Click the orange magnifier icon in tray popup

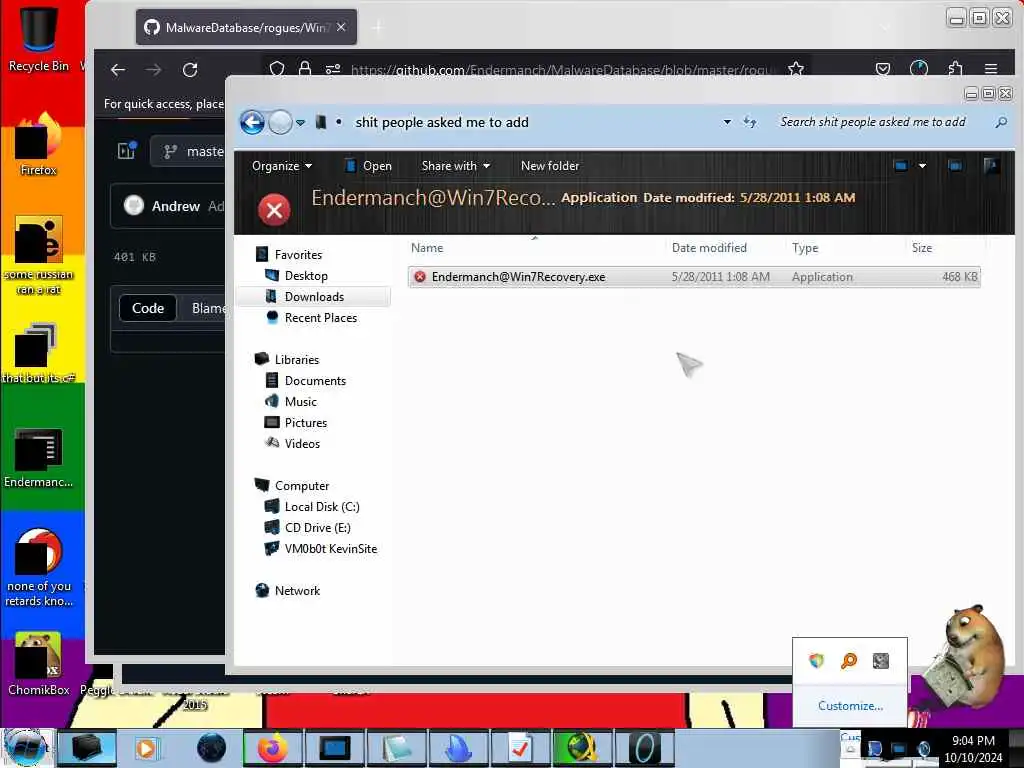848,661
